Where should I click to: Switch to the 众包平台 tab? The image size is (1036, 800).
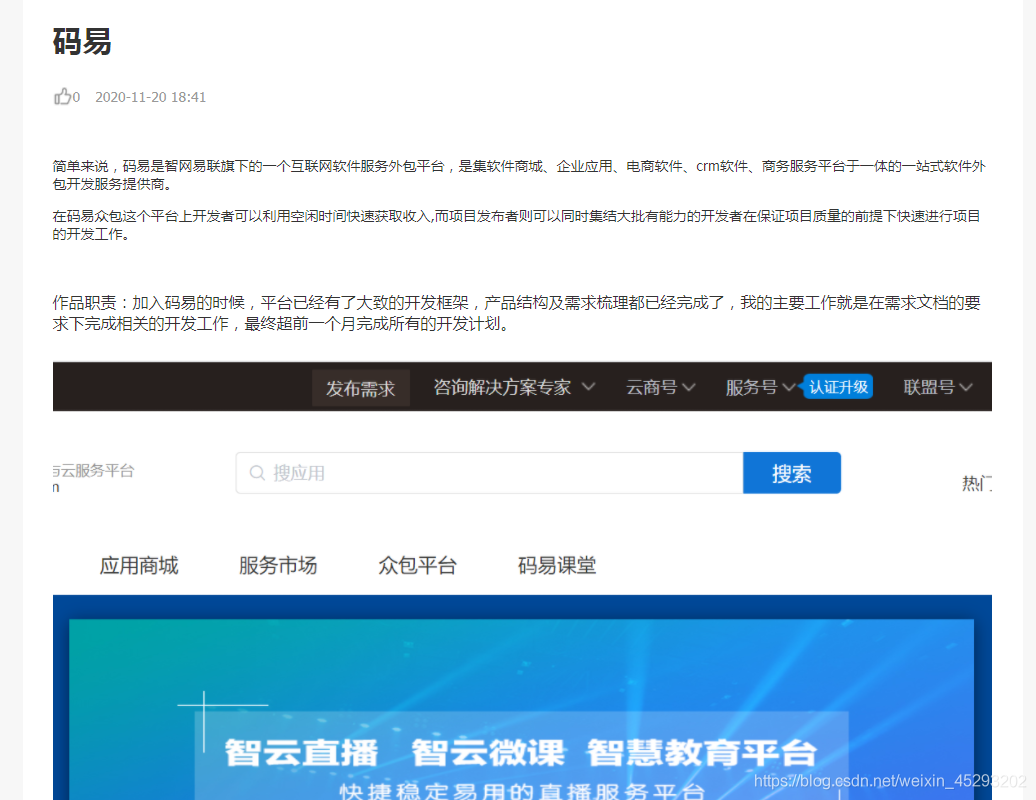(418, 565)
